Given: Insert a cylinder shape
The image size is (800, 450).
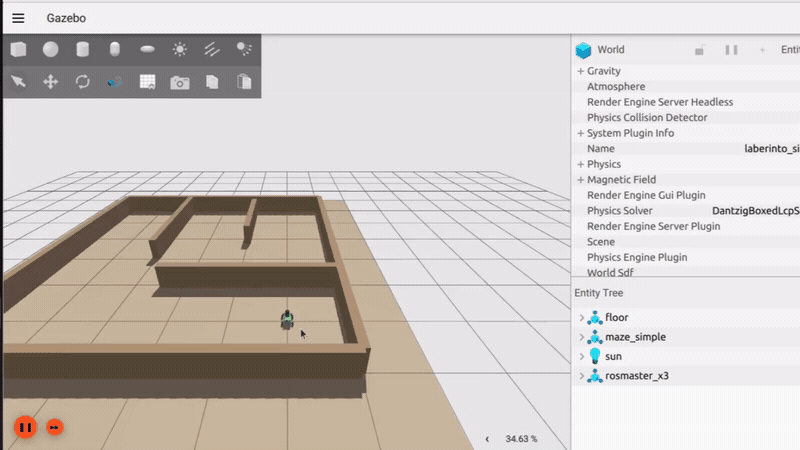Looking at the screenshot, I should pos(83,49).
